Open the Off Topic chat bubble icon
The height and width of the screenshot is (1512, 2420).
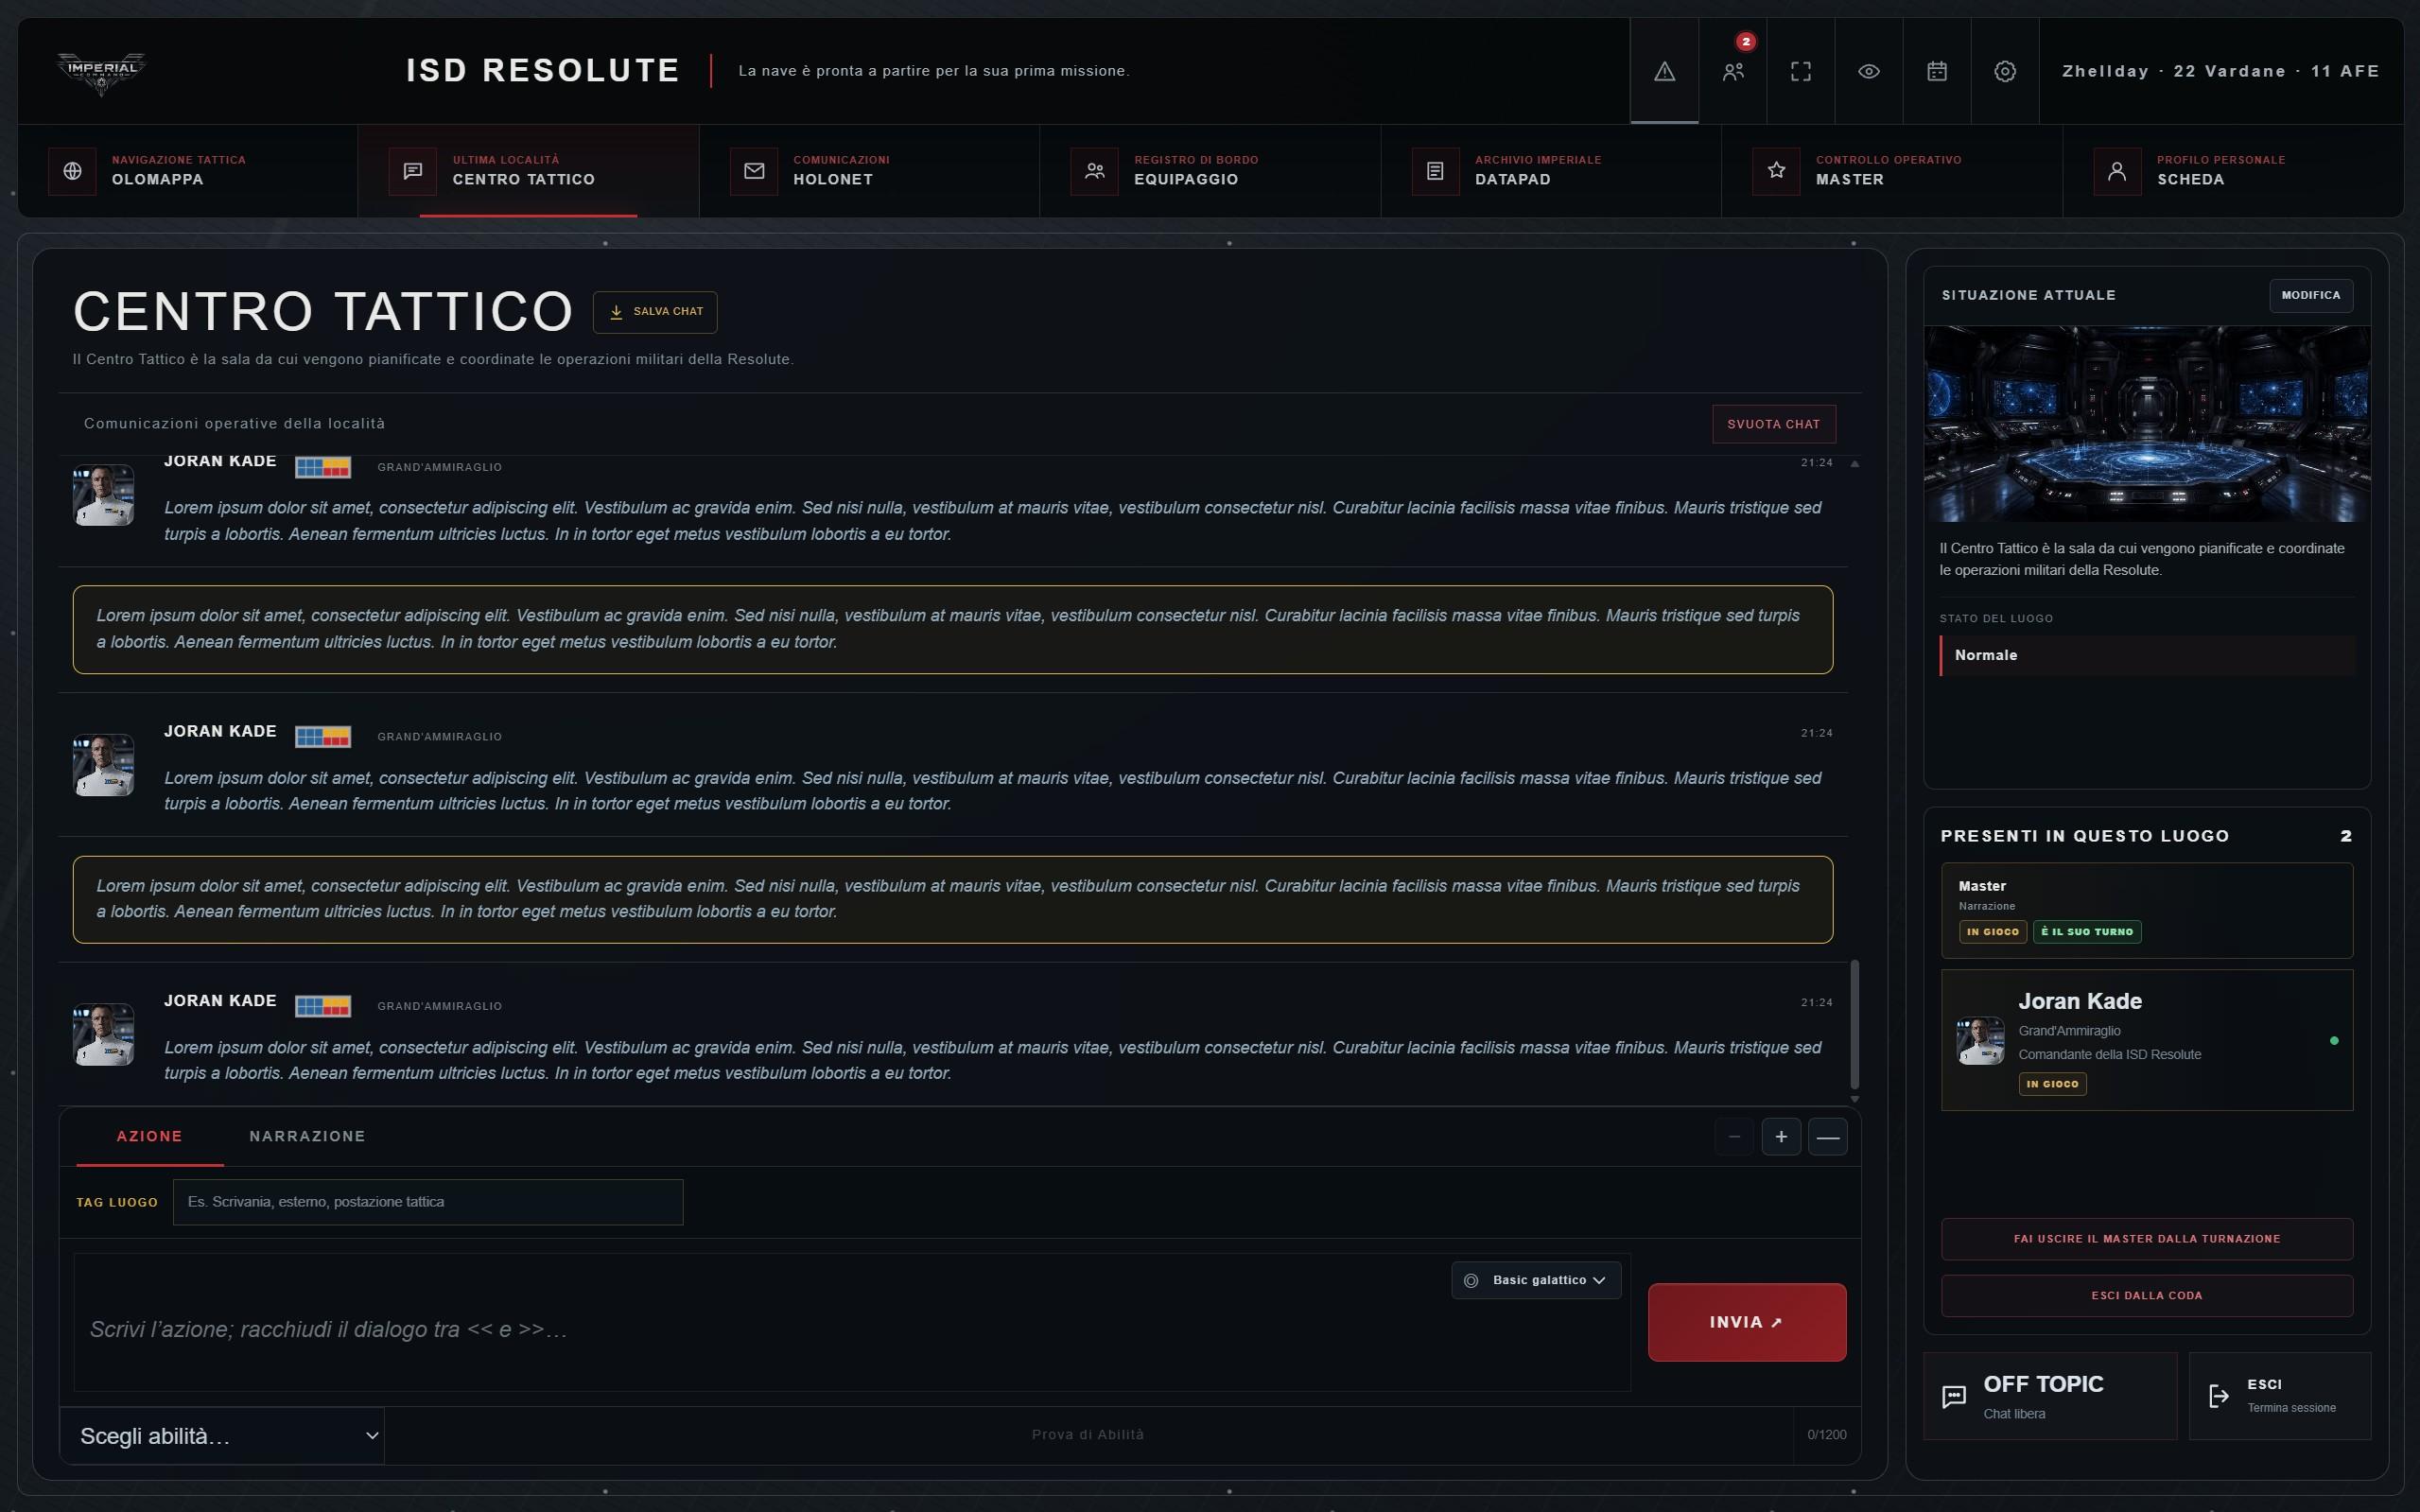pyautogui.click(x=1953, y=1397)
